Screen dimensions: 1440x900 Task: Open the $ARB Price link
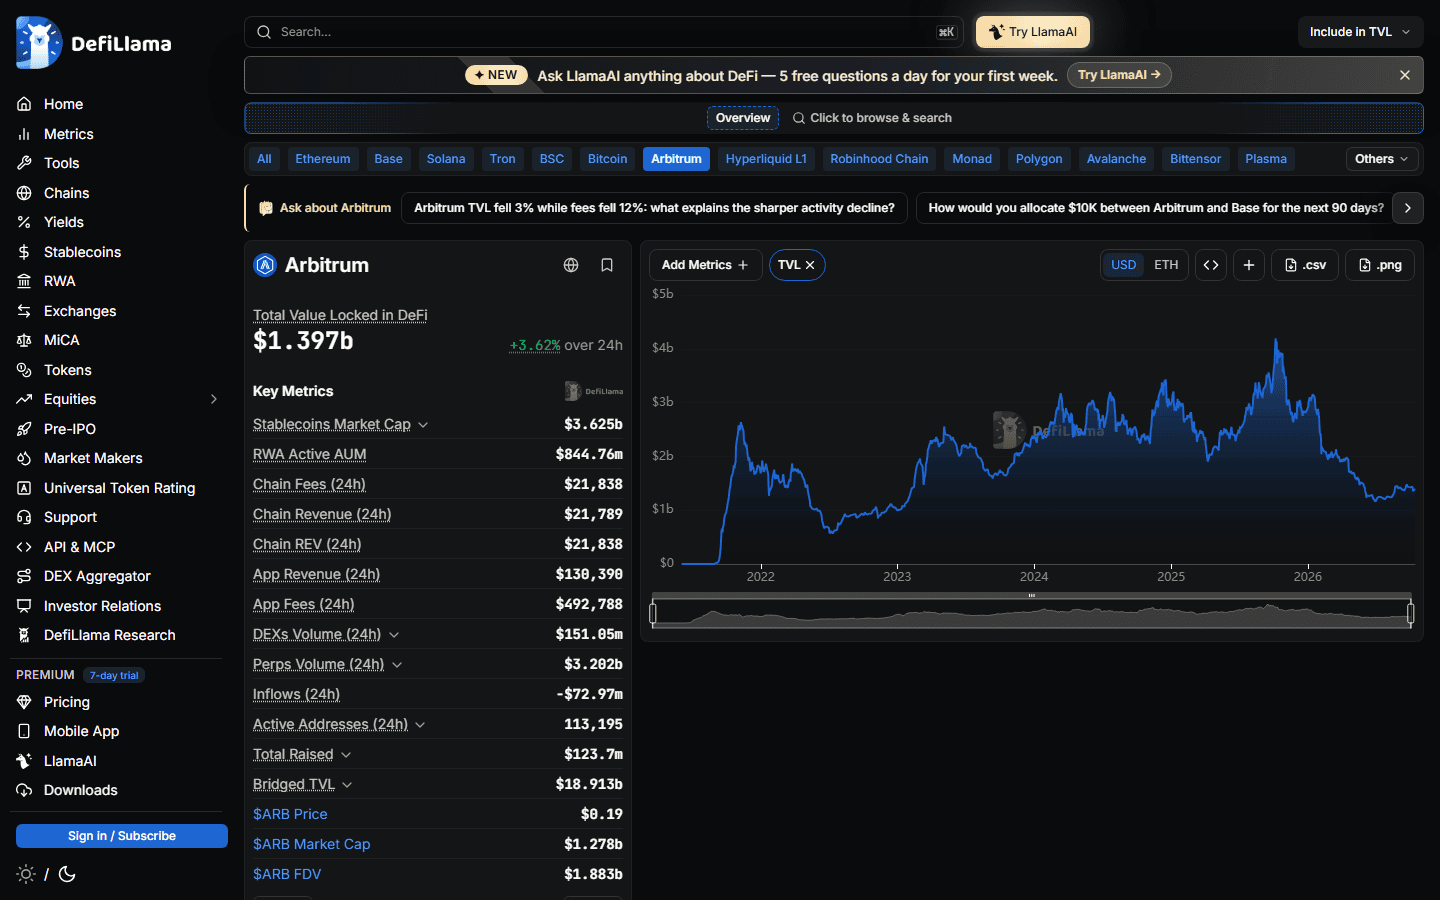(x=290, y=814)
